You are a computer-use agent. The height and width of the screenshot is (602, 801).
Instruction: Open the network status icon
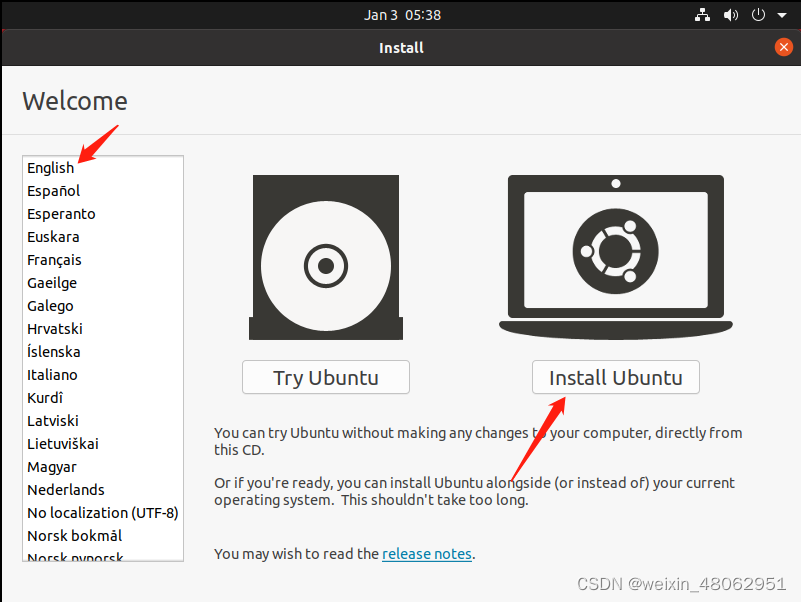(x=702, y=15)
